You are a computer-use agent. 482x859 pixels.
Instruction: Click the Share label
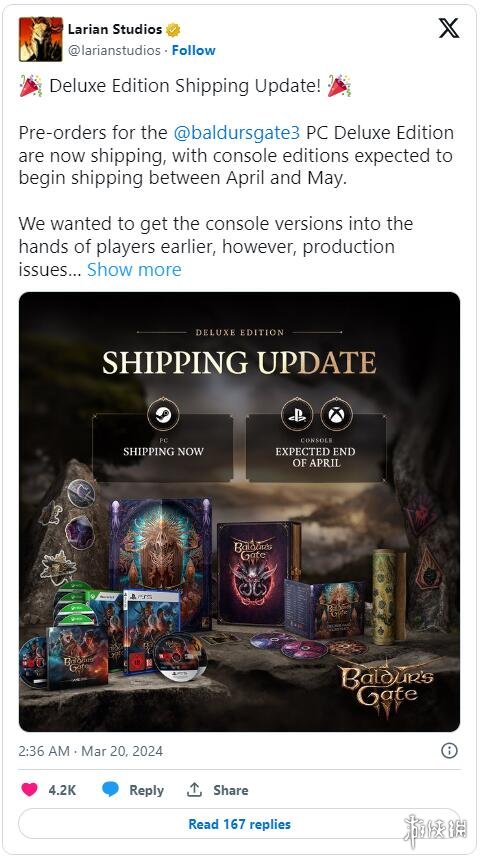point(231,790)
